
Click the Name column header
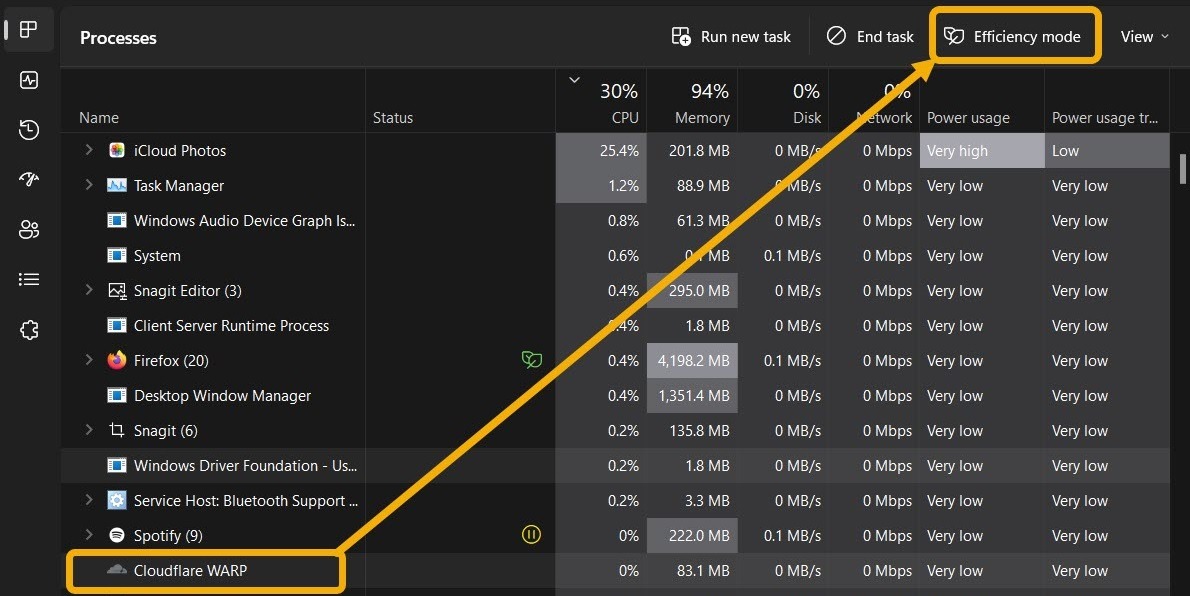pos(98,117)
